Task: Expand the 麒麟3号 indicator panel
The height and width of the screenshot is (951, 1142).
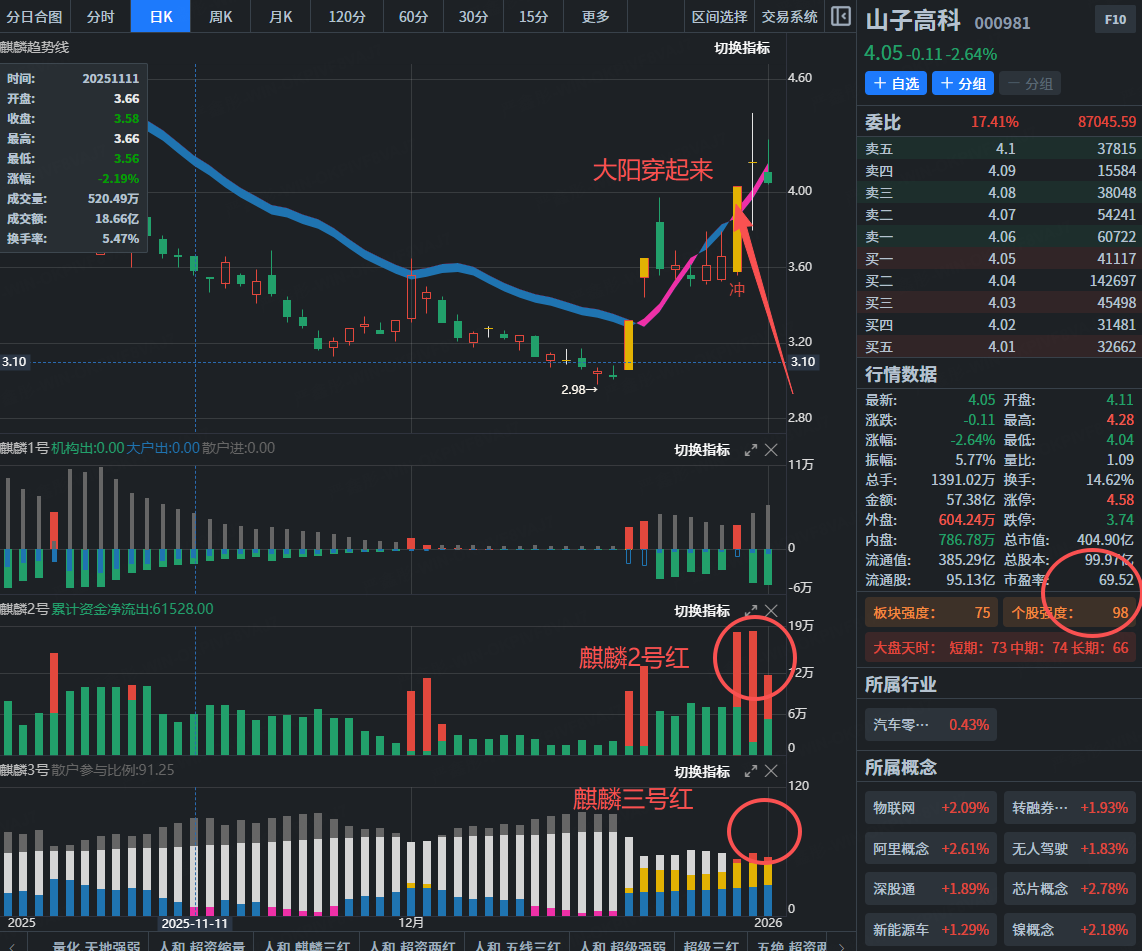Action: click(x=751, y=772)
